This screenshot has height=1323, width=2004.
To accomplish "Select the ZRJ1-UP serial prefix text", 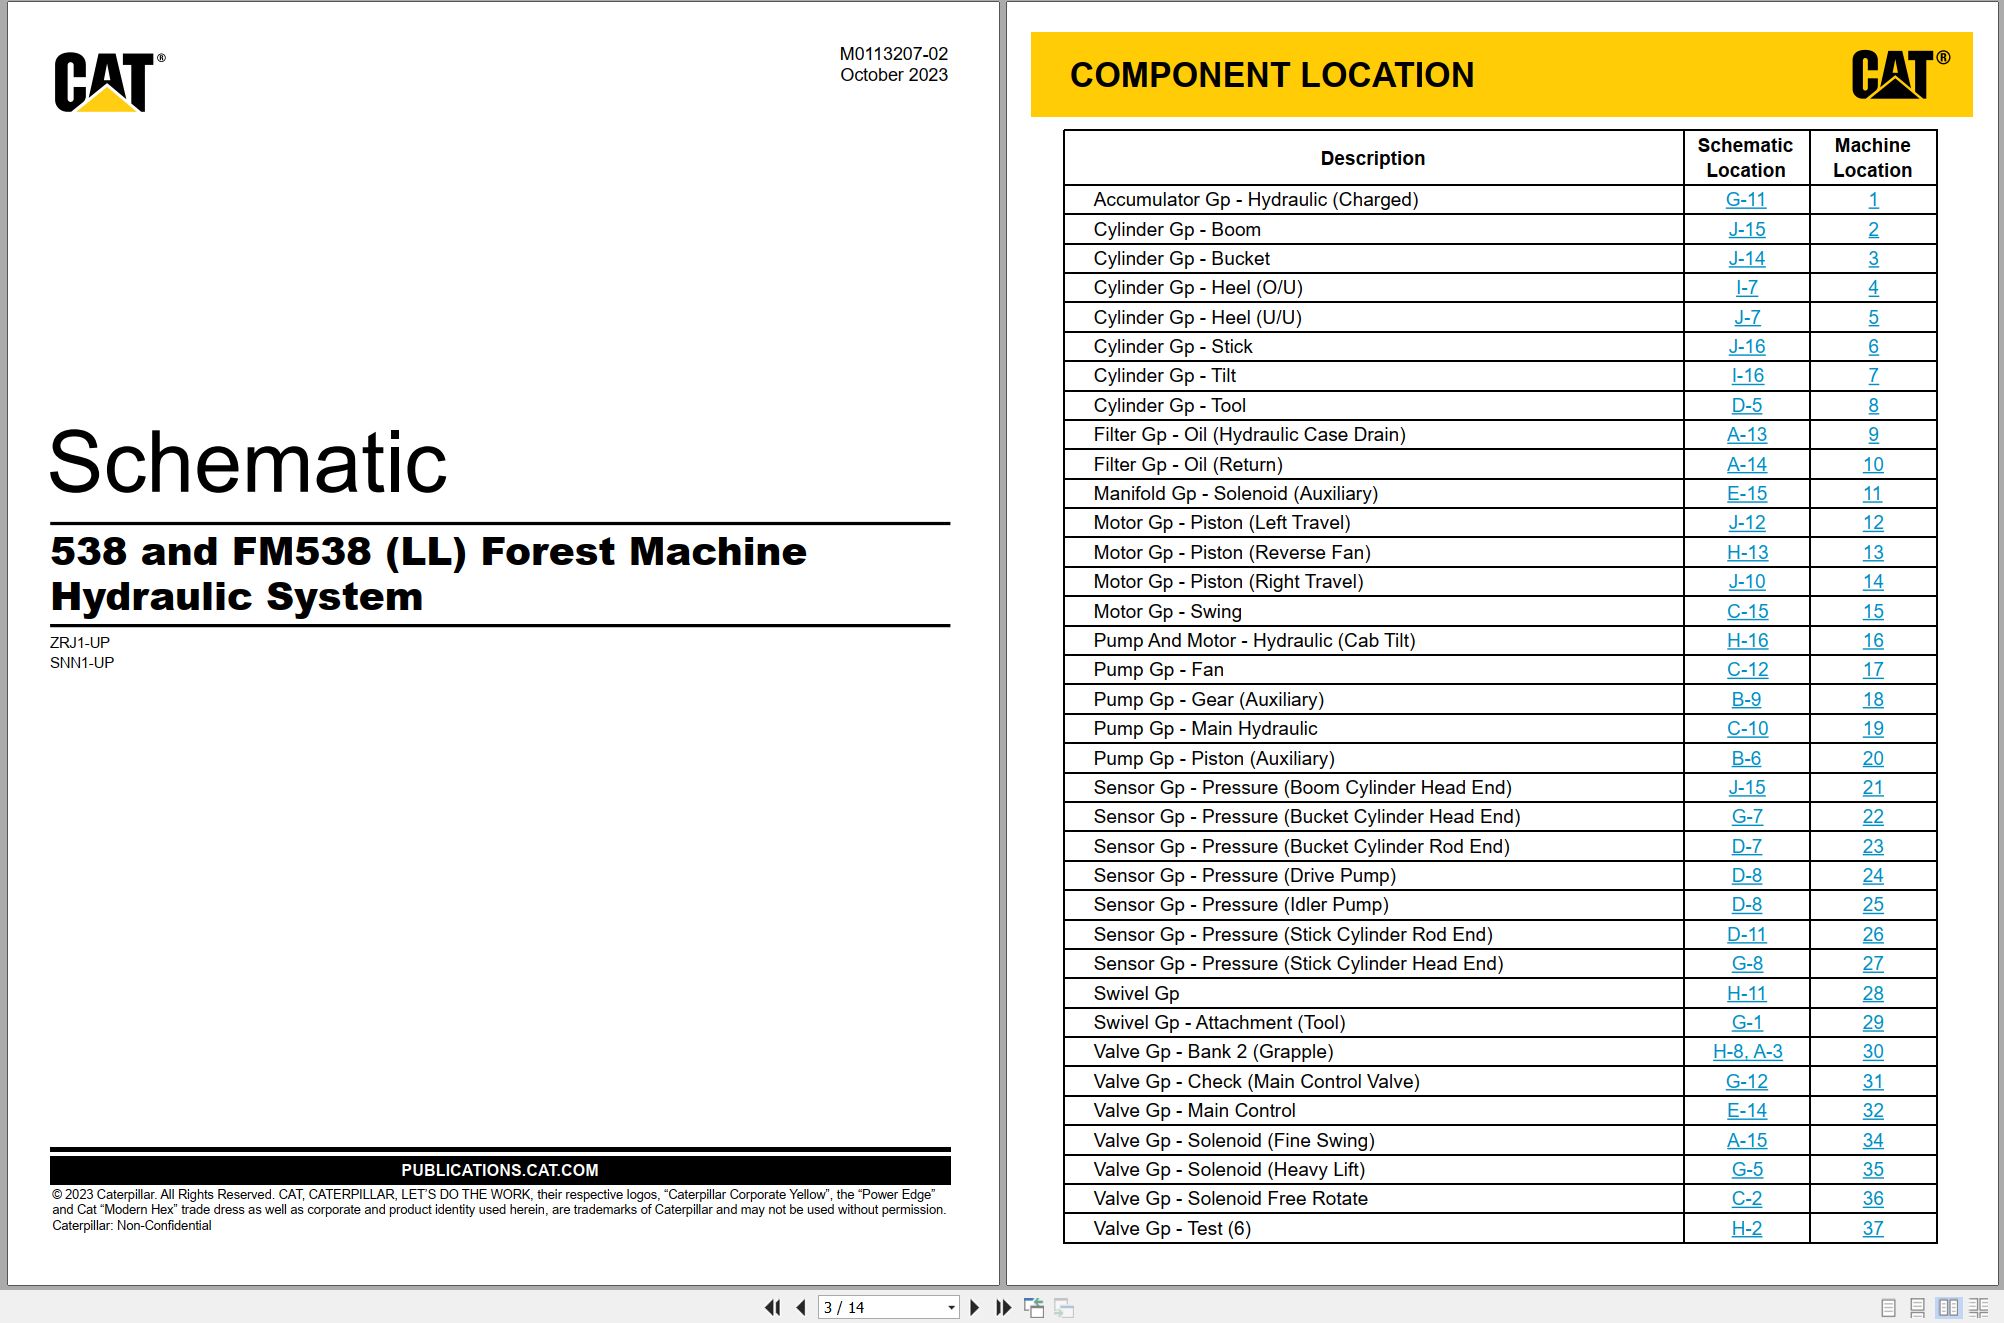I will click(80, 642).
